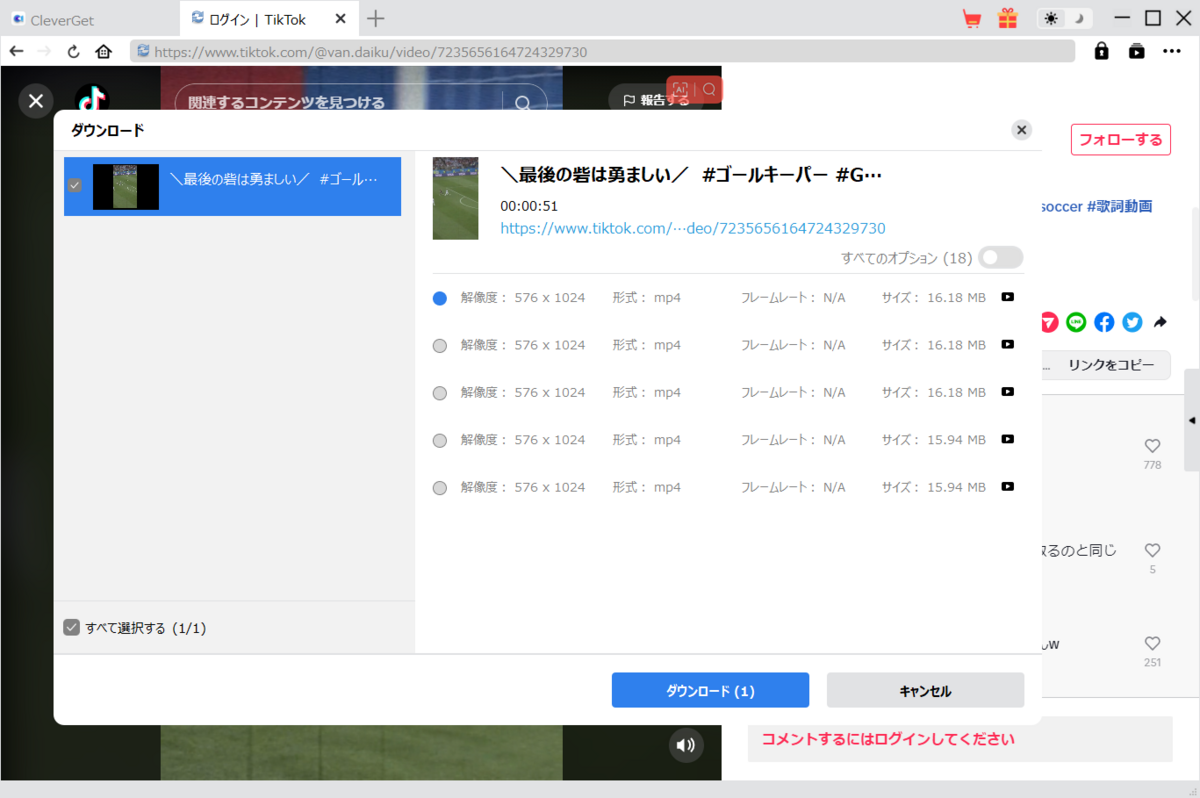Open the shopping cart icon
This screenshot has width=1200, height=798.
click(x=971, y=18)
